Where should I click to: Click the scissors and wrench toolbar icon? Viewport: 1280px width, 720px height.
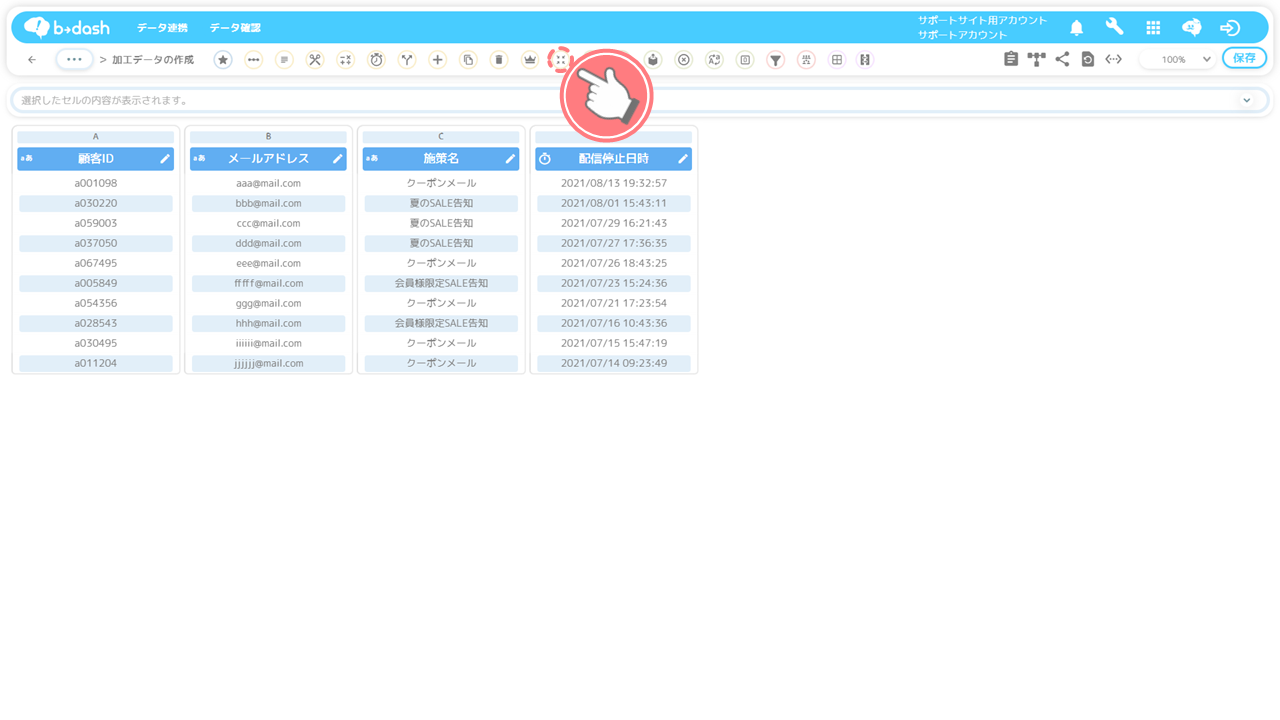point(315,60)
